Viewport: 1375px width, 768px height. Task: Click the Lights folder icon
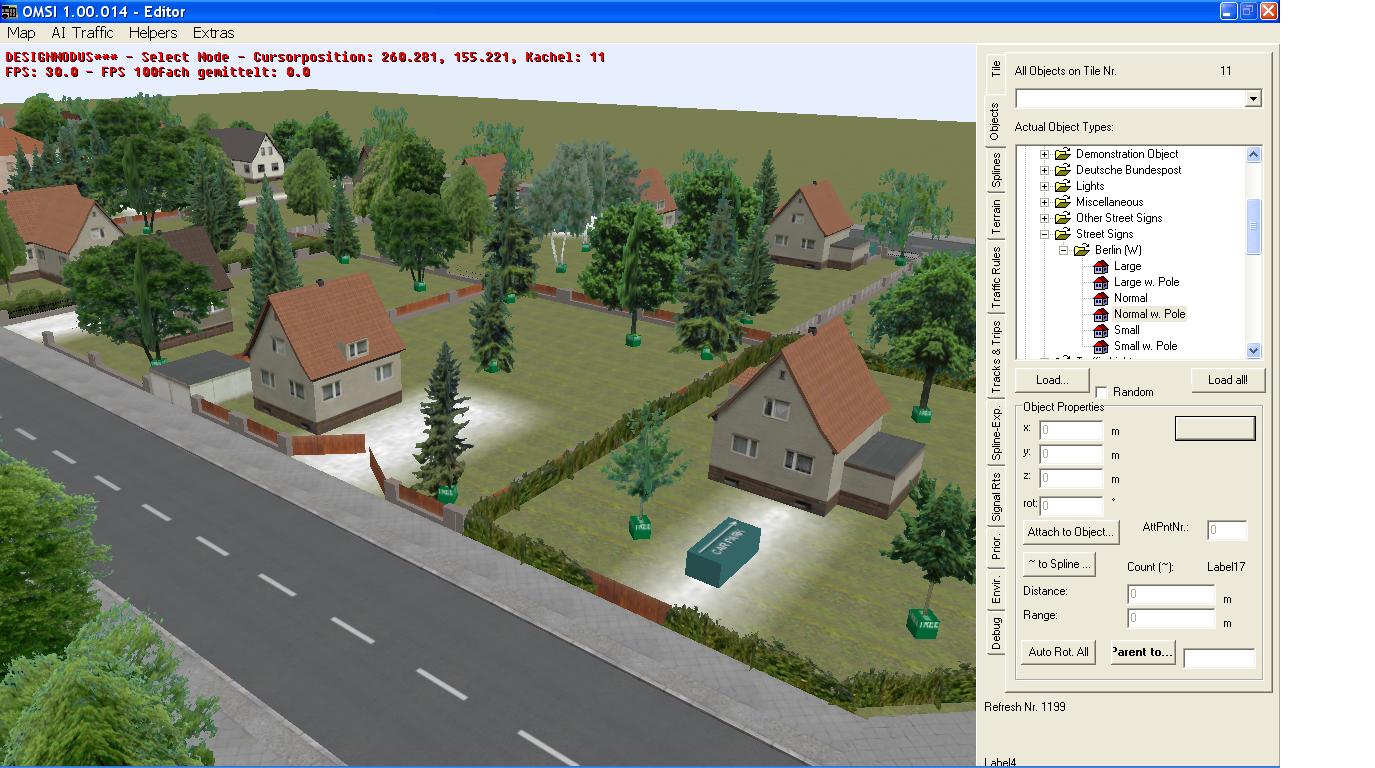coord(1062,186)
